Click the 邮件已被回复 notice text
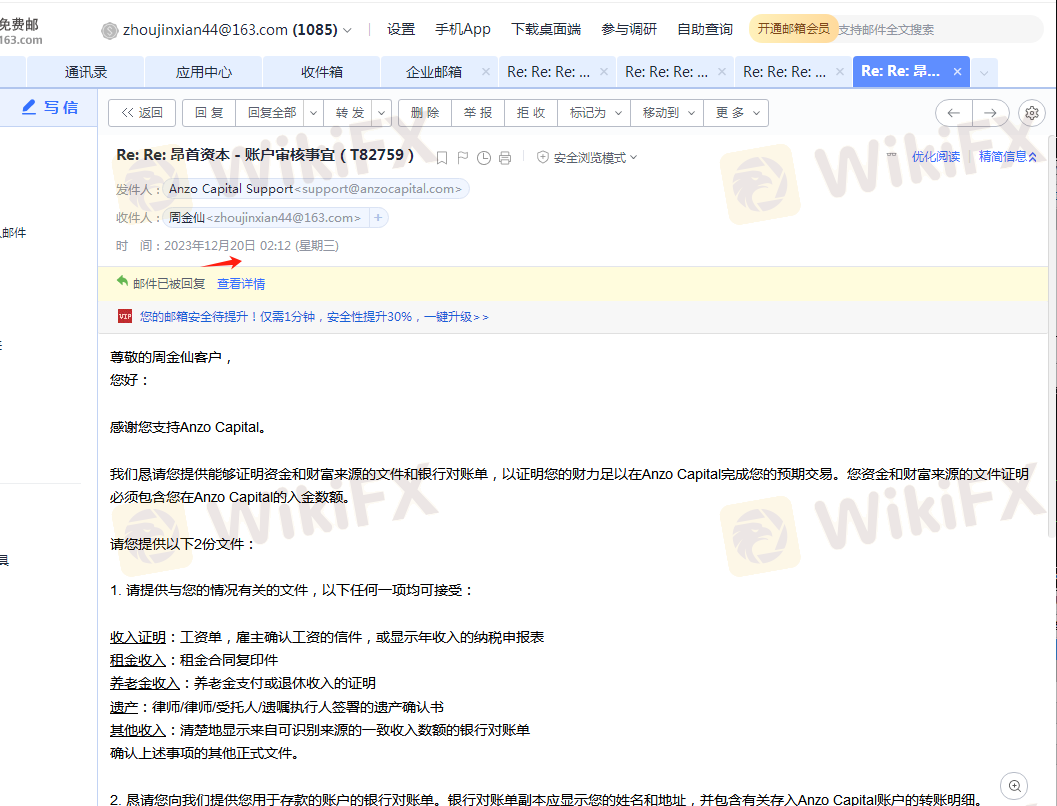The image size is (1057, 806). tap(169, 284)
